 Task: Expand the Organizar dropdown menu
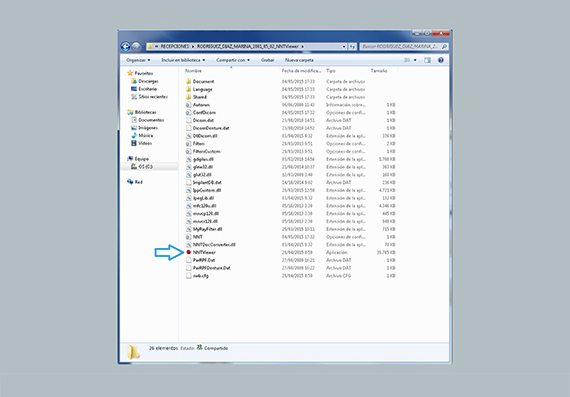click(x=138, y=60)
